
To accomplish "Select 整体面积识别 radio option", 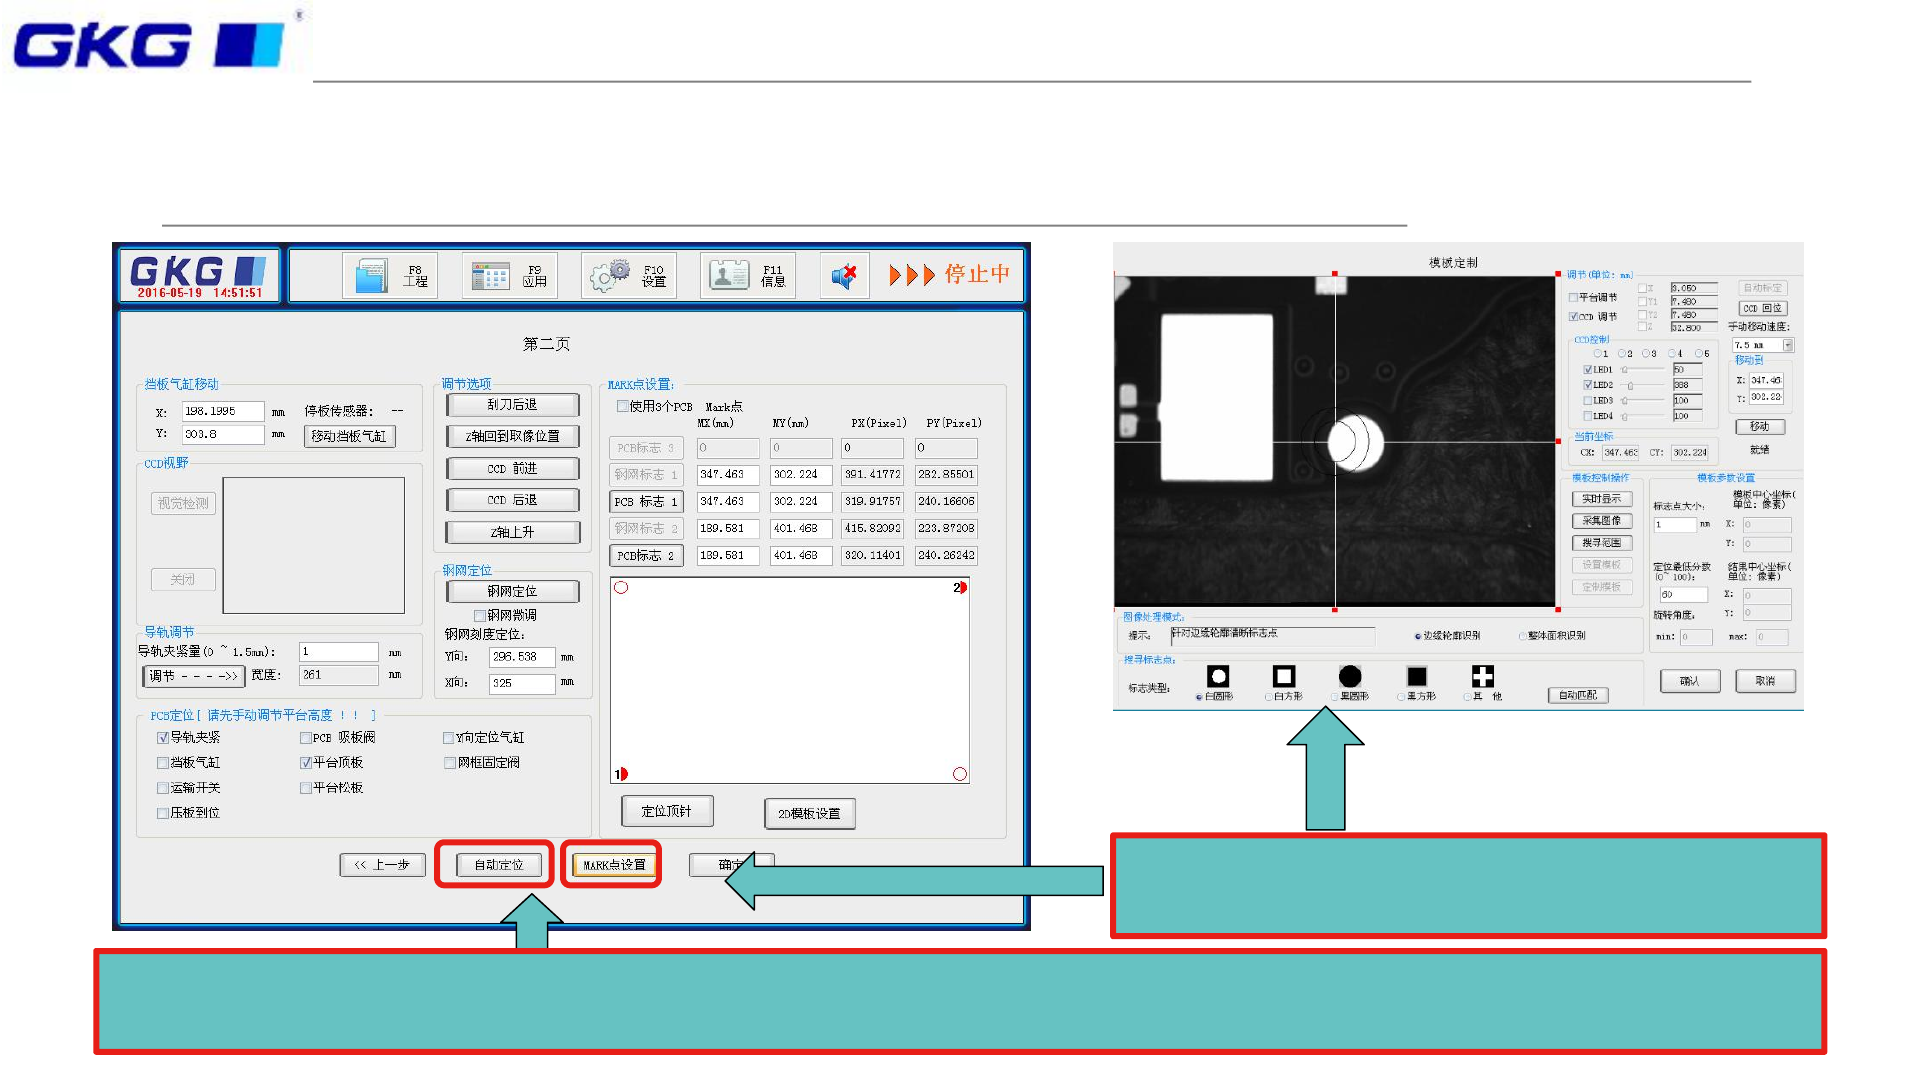I will click(1523, 636).
